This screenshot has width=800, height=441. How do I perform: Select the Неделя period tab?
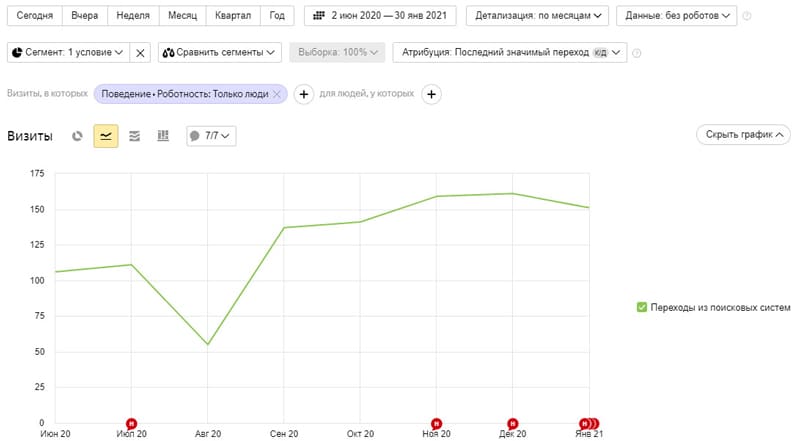(133, 16)
